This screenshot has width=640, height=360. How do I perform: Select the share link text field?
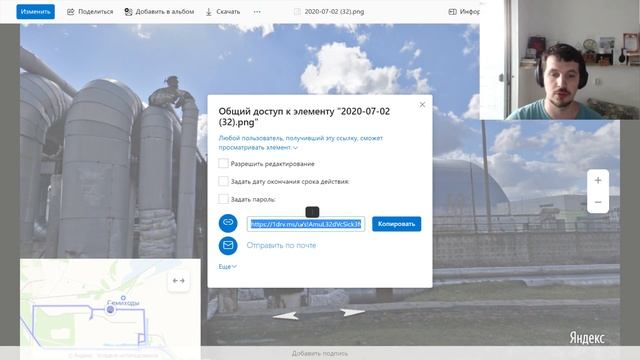tap(306, 224)
